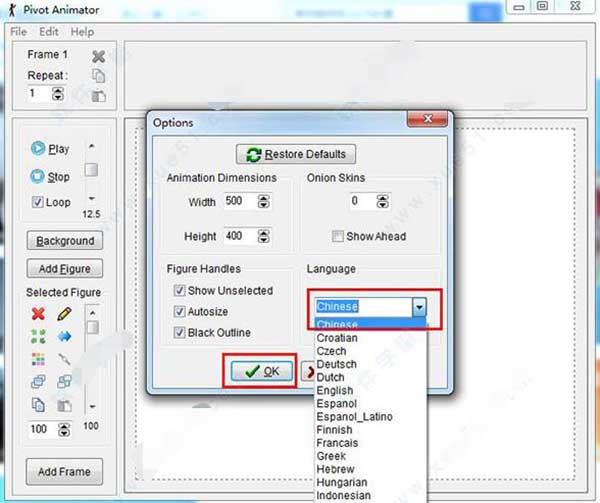600x503 pixels.
Task: Toggle the Loop checkbox
Action: pos(38,202)
